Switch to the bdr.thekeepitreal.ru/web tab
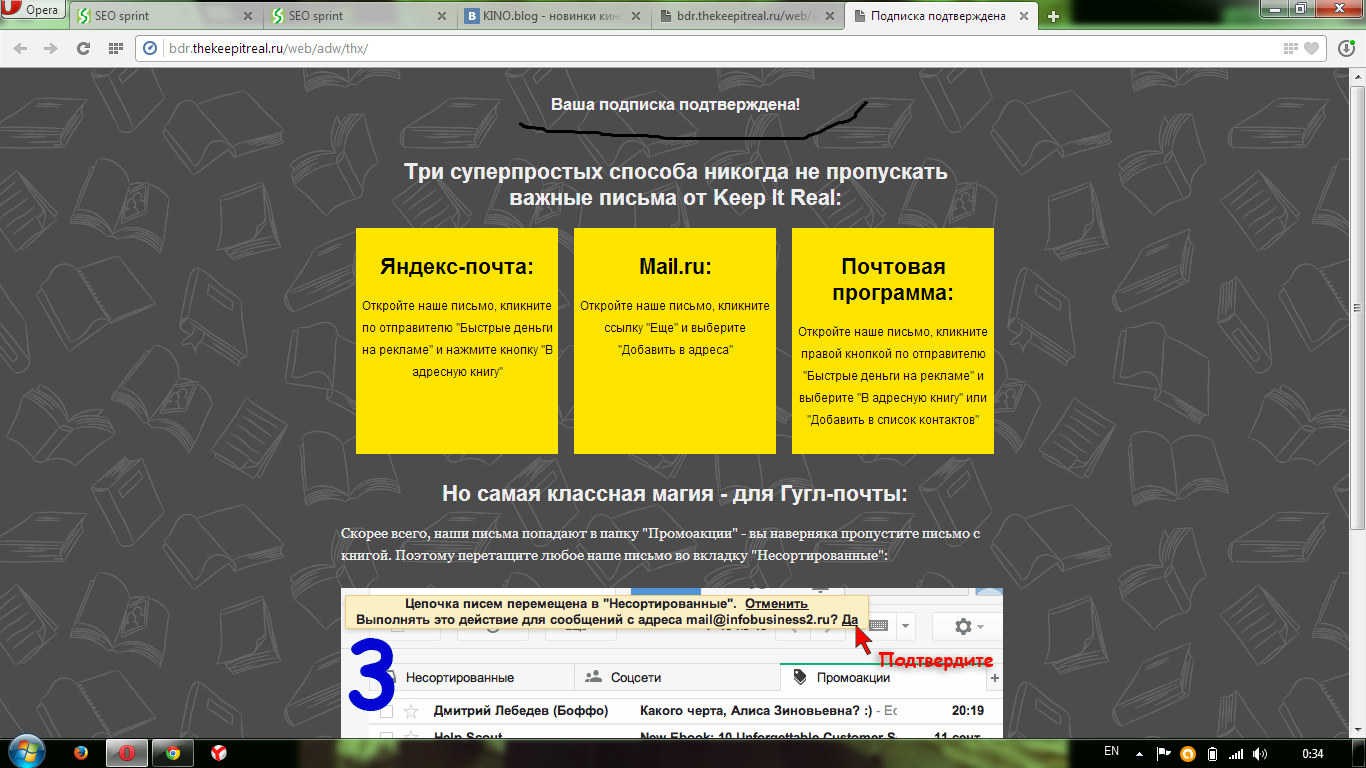Viewport: 1366px width, 768px height. pos(748,16)
